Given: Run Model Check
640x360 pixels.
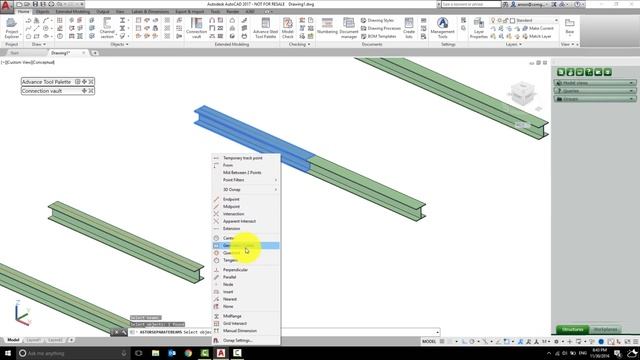Looking at the screenshot, I should click(x=288, y=28).
